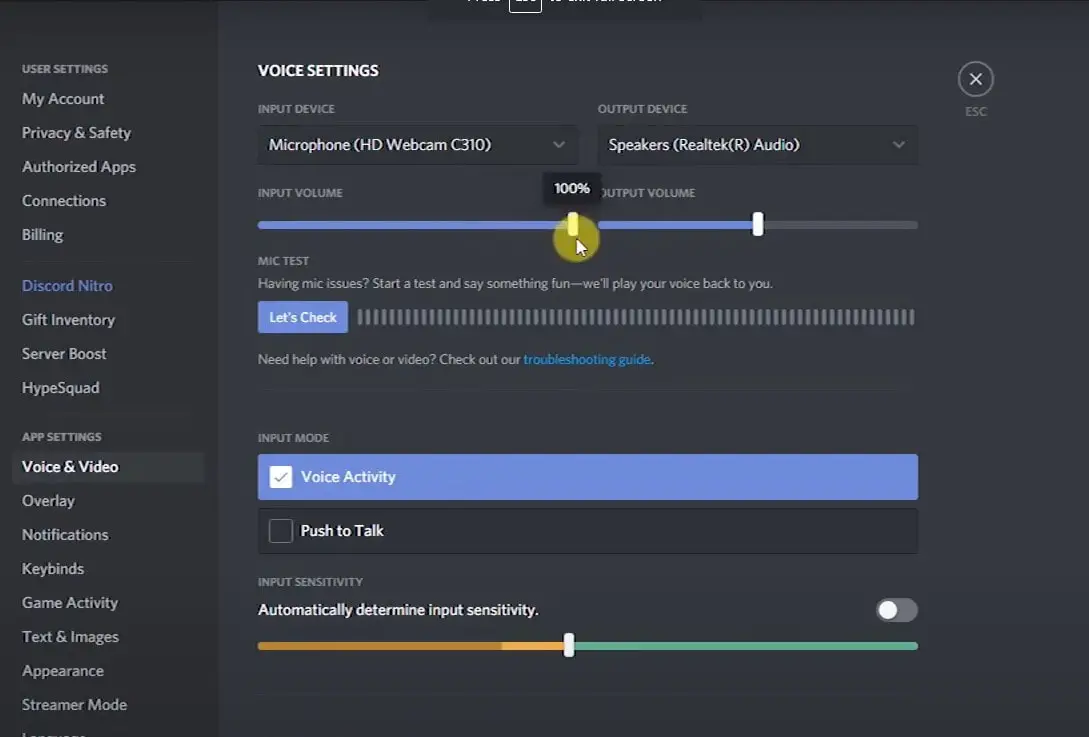1089x737 pixels.
Task: Click the input device dropdown chevron
Action: [x=559, y=145]
